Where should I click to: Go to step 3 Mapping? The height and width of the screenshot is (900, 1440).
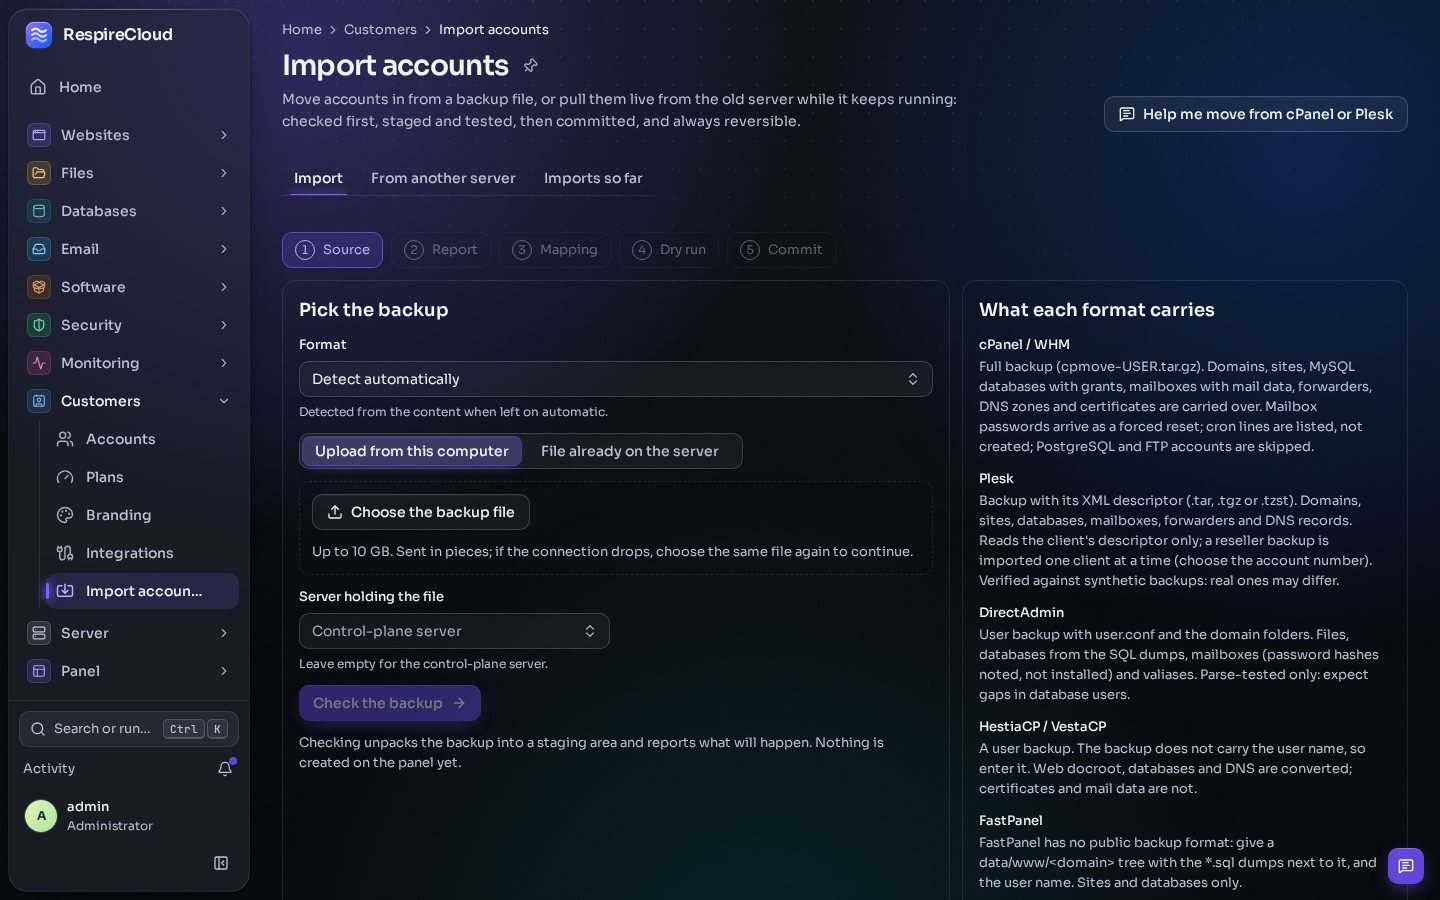(x=555, y=250)
